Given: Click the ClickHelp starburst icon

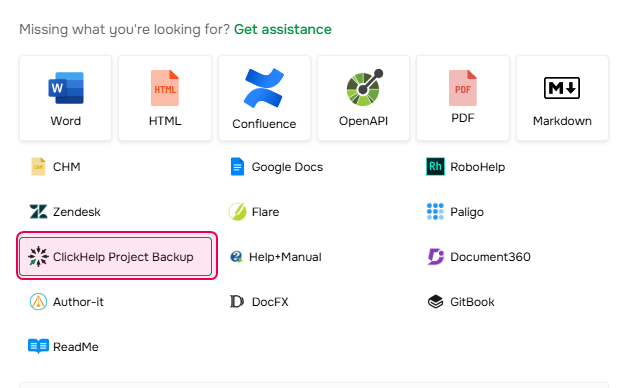Looking at the screenshot, I should (39, 257).
